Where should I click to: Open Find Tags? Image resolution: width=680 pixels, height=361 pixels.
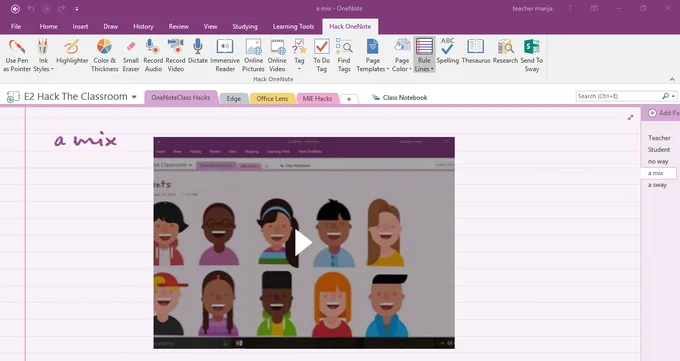(x=344, y=56)
